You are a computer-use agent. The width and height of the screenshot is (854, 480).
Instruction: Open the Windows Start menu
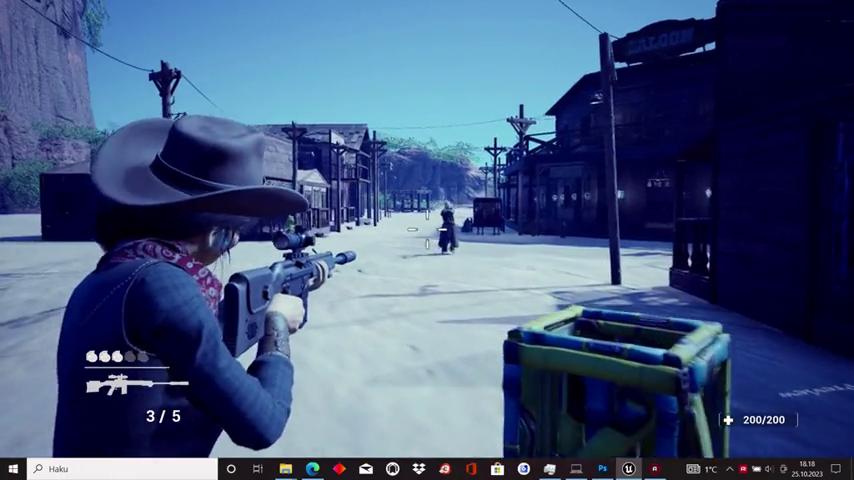click(13, 469)
